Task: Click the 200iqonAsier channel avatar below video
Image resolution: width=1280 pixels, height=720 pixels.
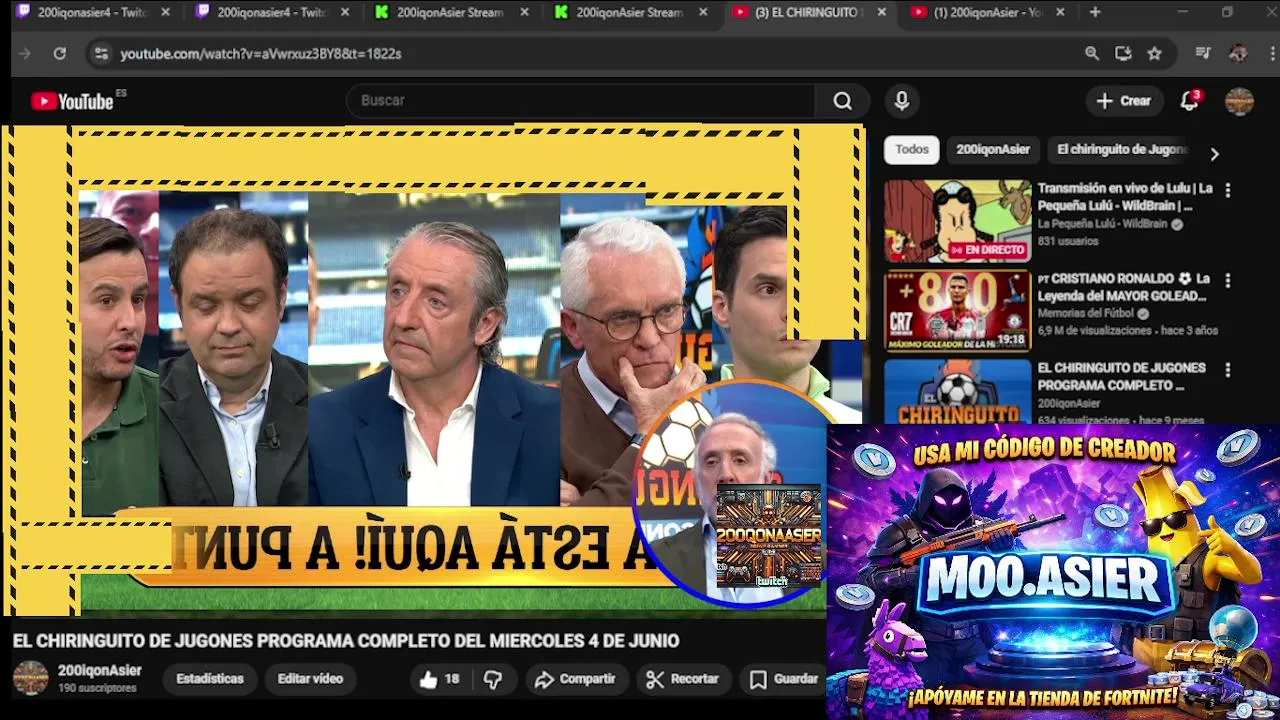Action: tap(30, 678)
